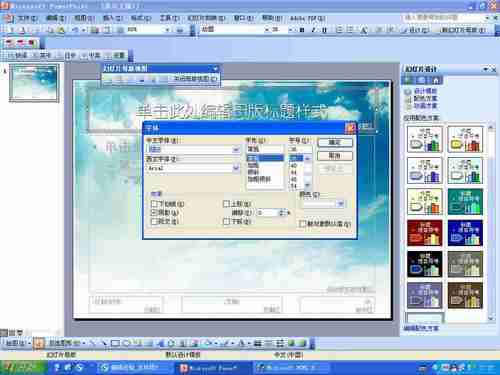
Task: Confirm Font dialog with 确定 button
Action: point(335,143)
